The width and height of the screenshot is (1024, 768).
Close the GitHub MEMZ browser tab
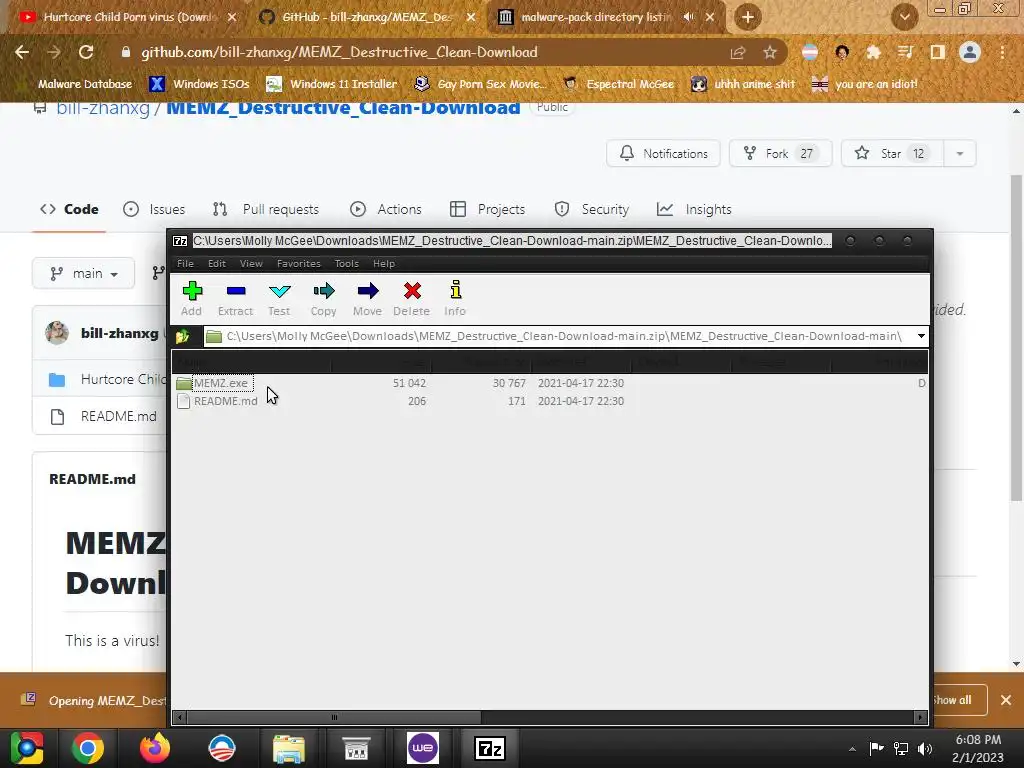pyautogui.click(x=471, y=18)
